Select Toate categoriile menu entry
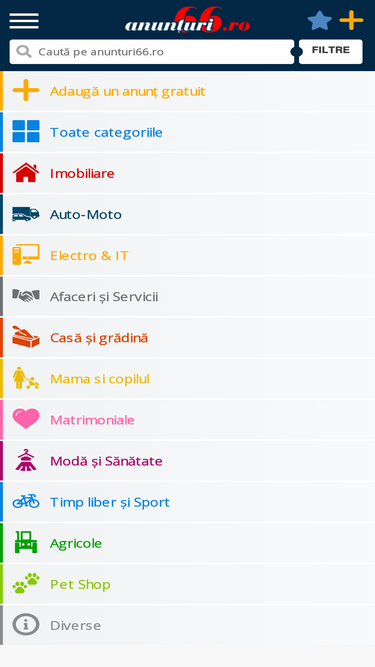 [188, 132]
